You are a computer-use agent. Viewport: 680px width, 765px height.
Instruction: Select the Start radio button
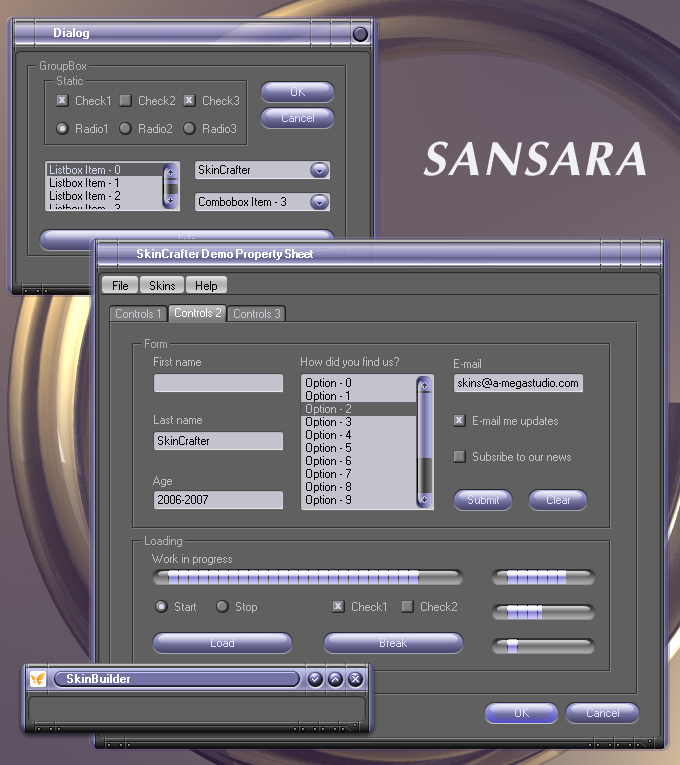coord(161,606)
